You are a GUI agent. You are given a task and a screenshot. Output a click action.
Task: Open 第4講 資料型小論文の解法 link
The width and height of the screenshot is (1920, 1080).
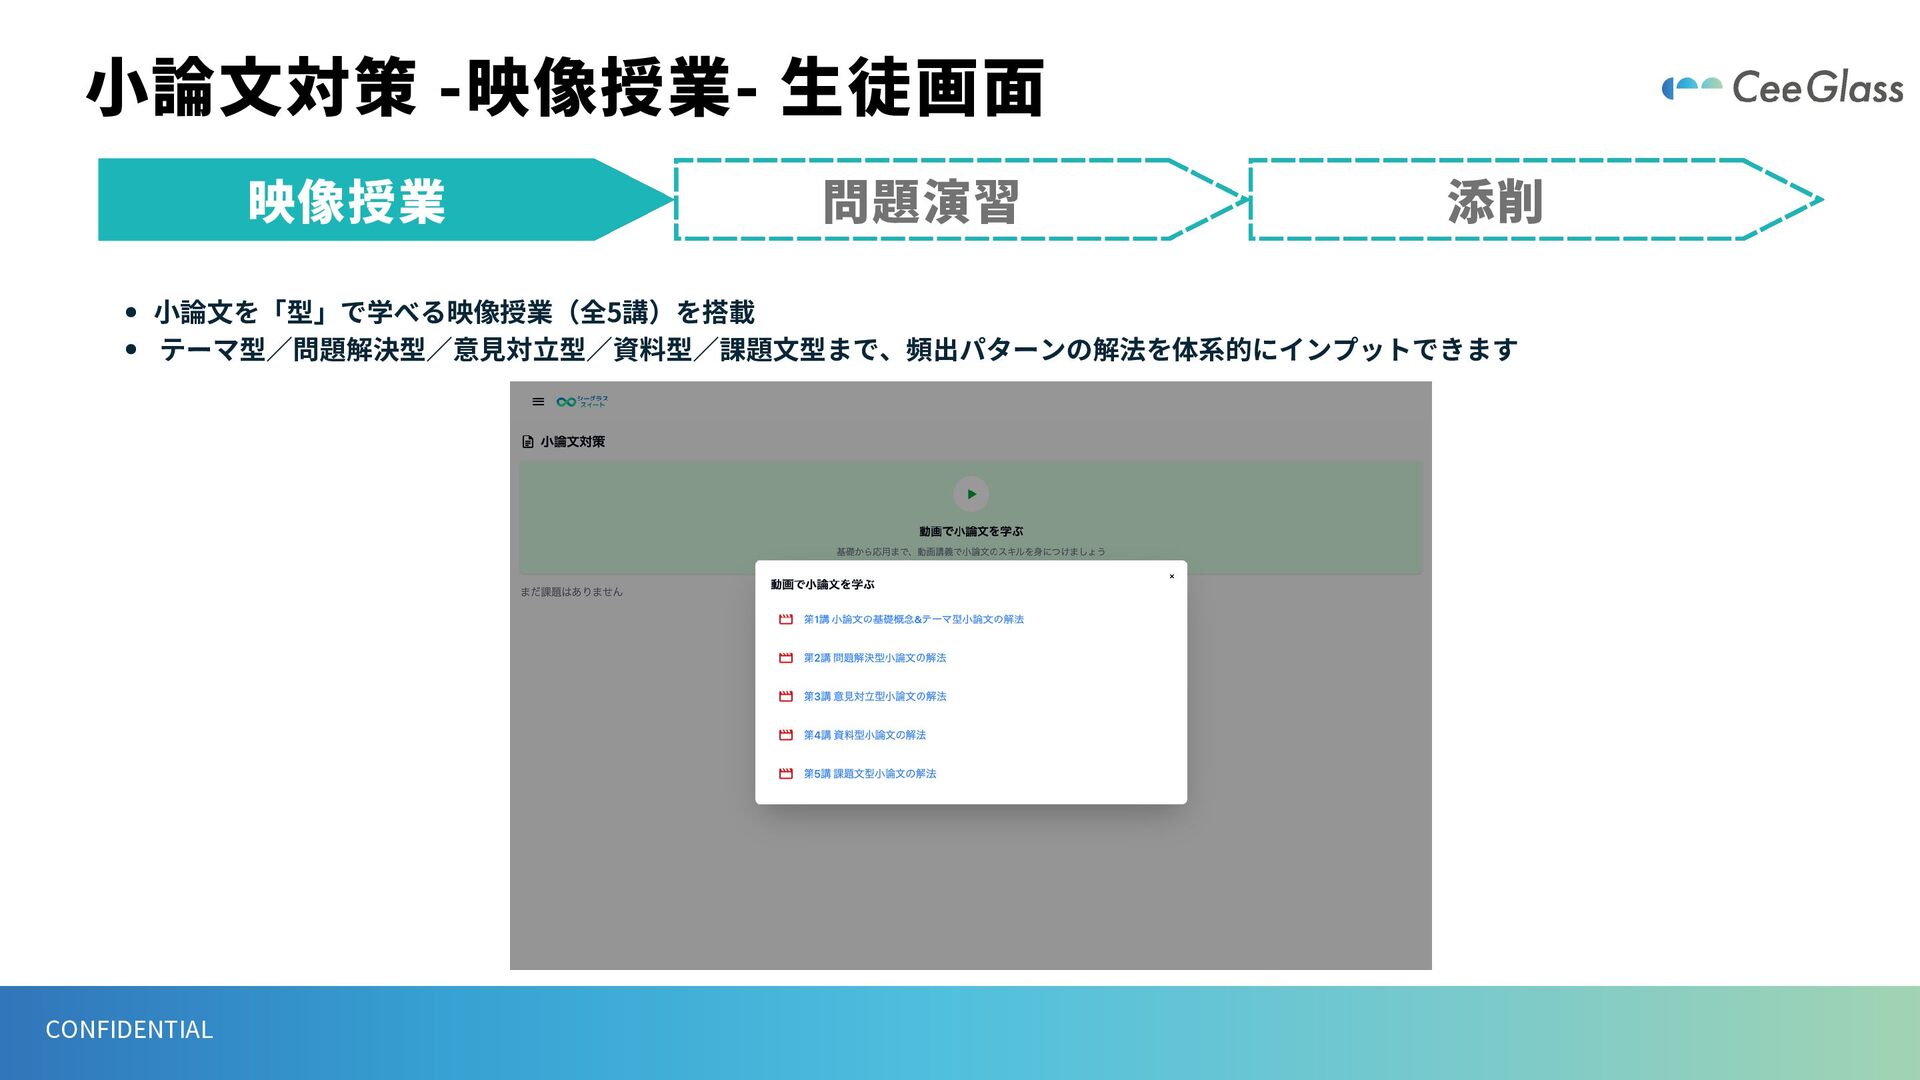[x=864, y=736]
